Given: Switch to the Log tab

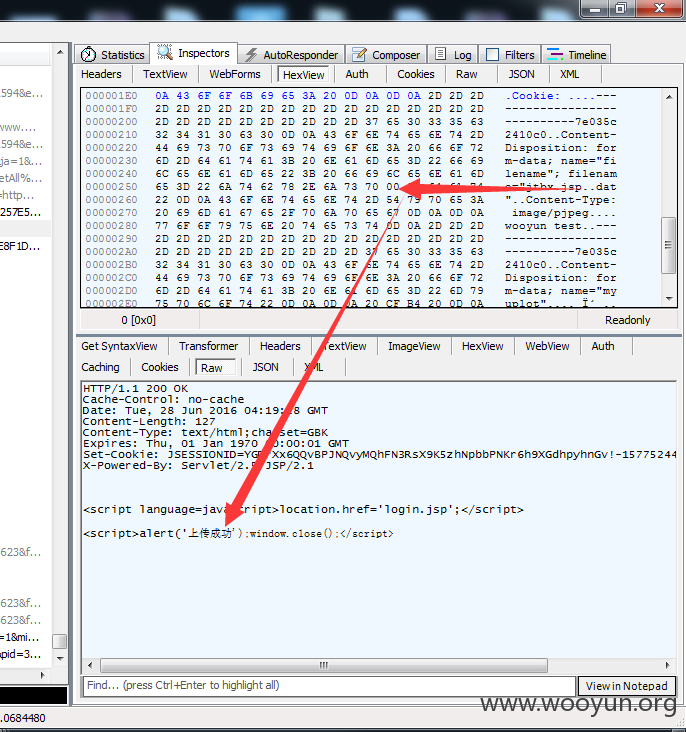Looking at the screenshot, I should (453, 55).
